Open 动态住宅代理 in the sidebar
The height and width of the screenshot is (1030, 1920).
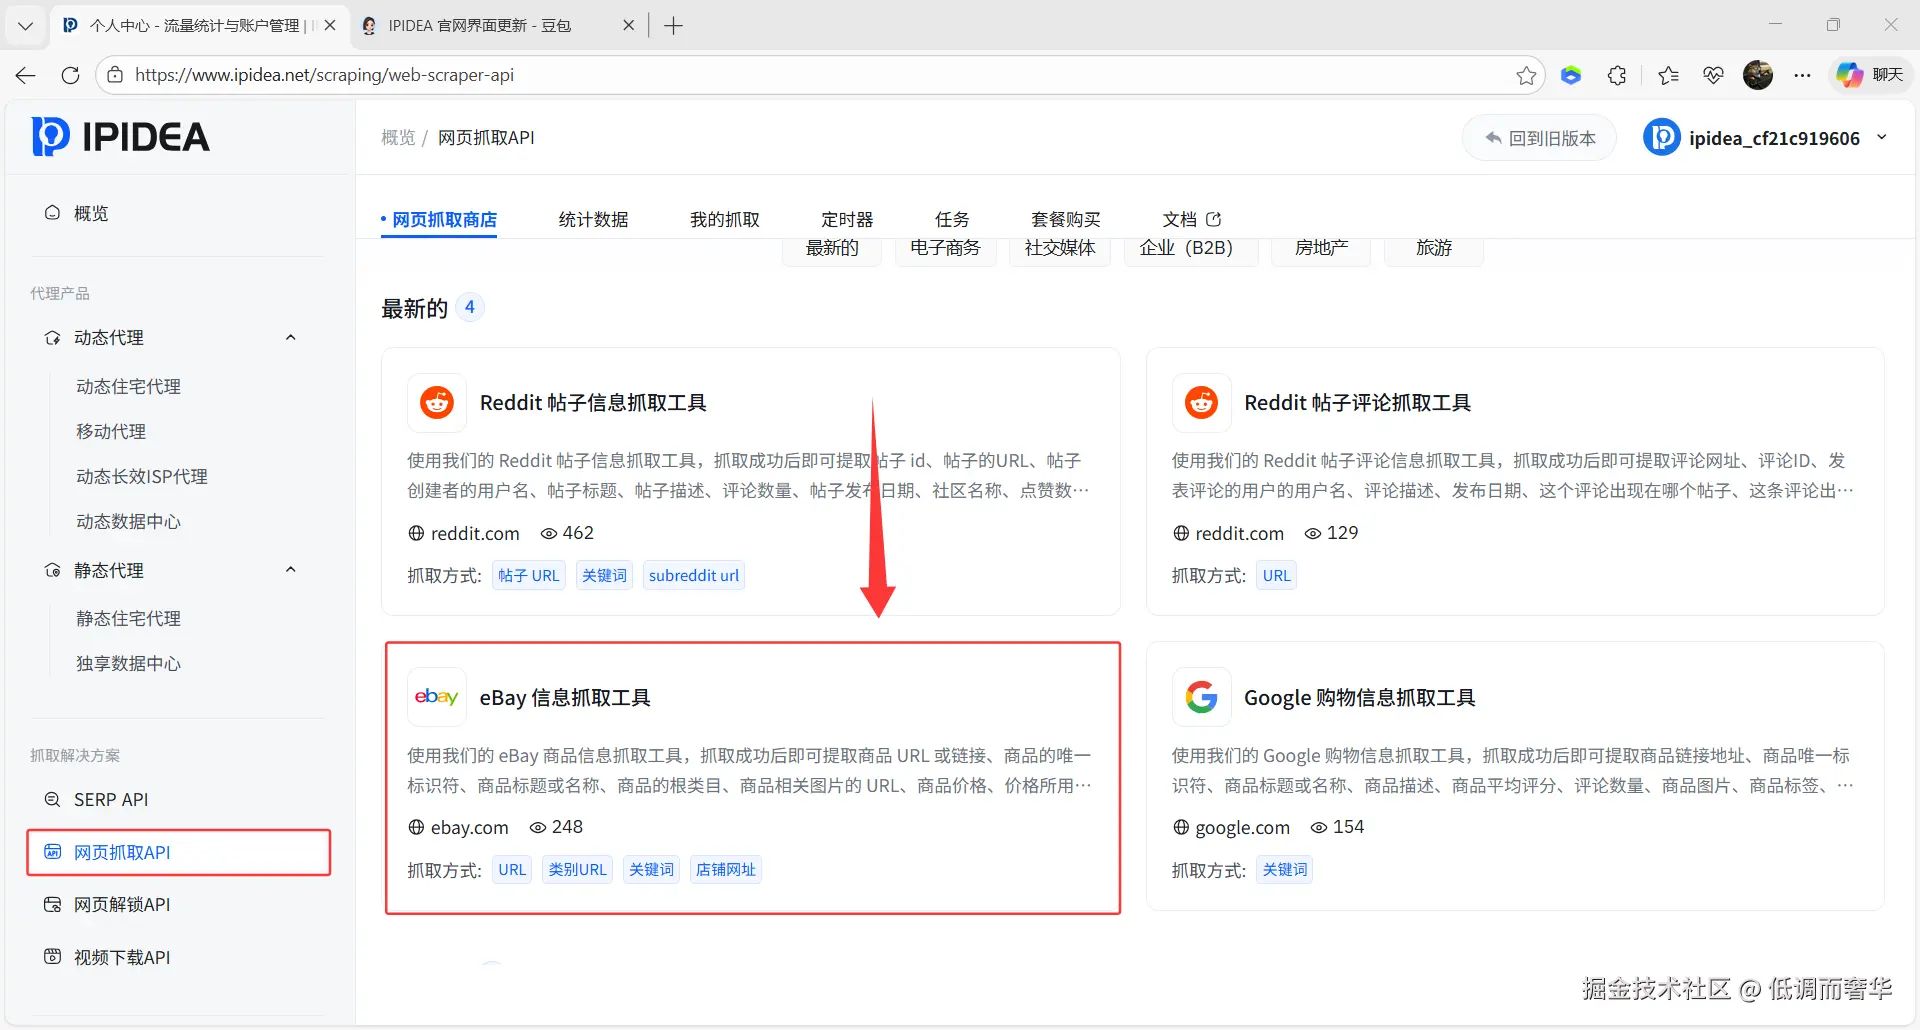tap(128, 386)
